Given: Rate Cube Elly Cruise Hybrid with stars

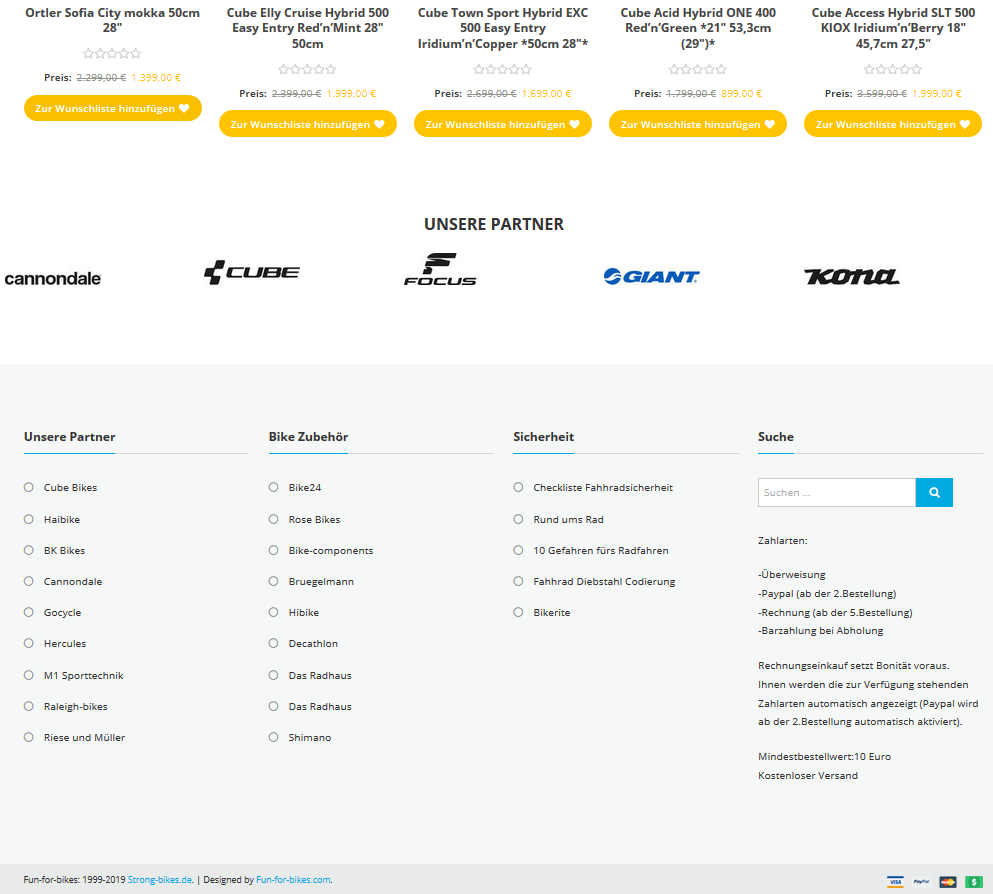Looking at the screenshot, I should click(307, 70).
